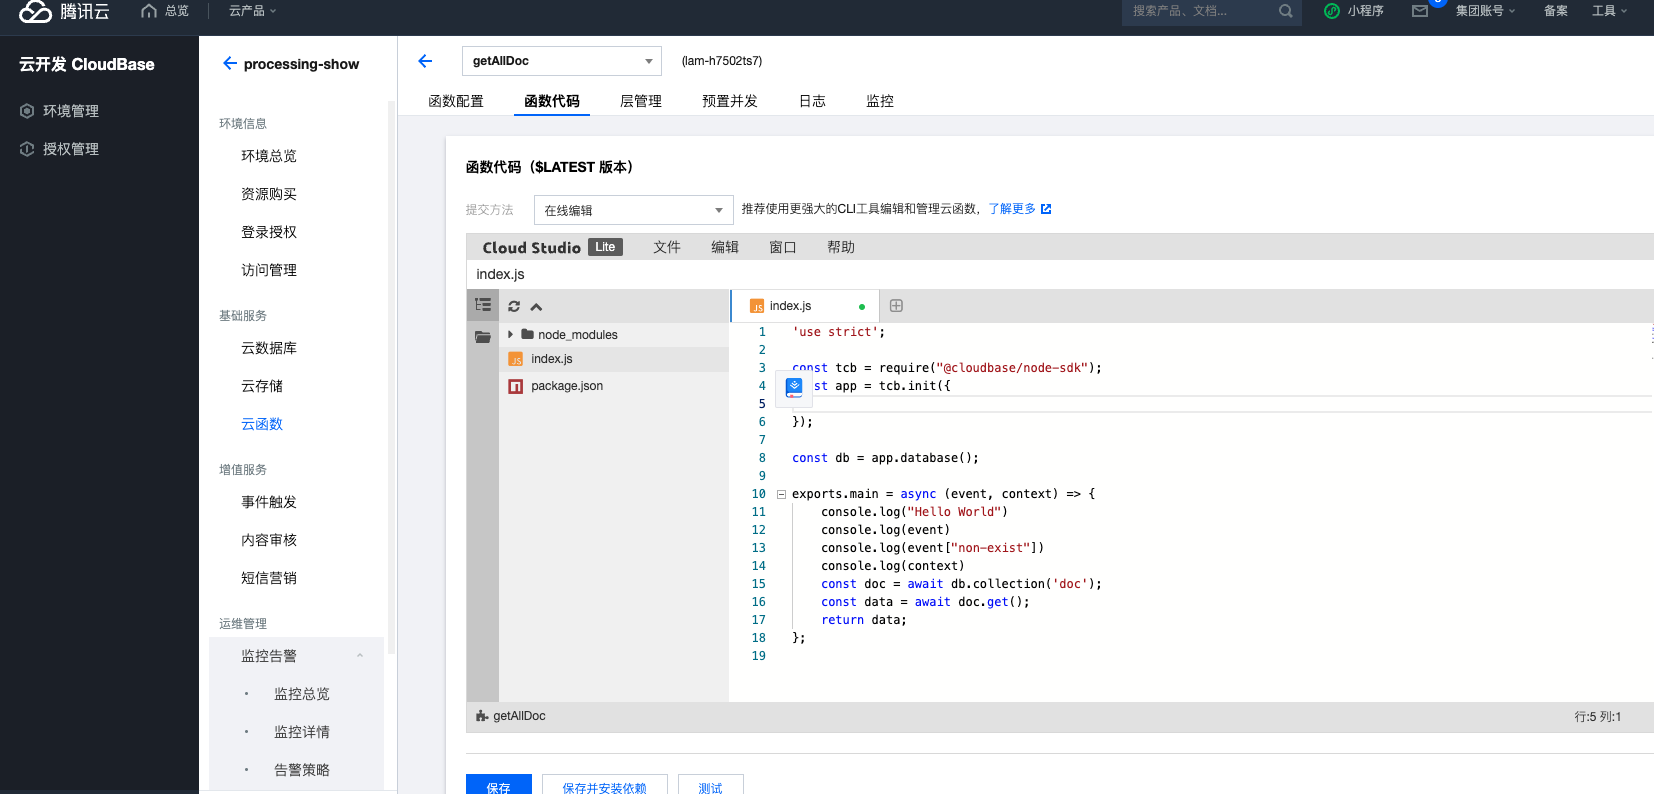Switch to the 监控 tab
Image resolution: width=1654 pixels, height=794 pixels.
(880, 101)
